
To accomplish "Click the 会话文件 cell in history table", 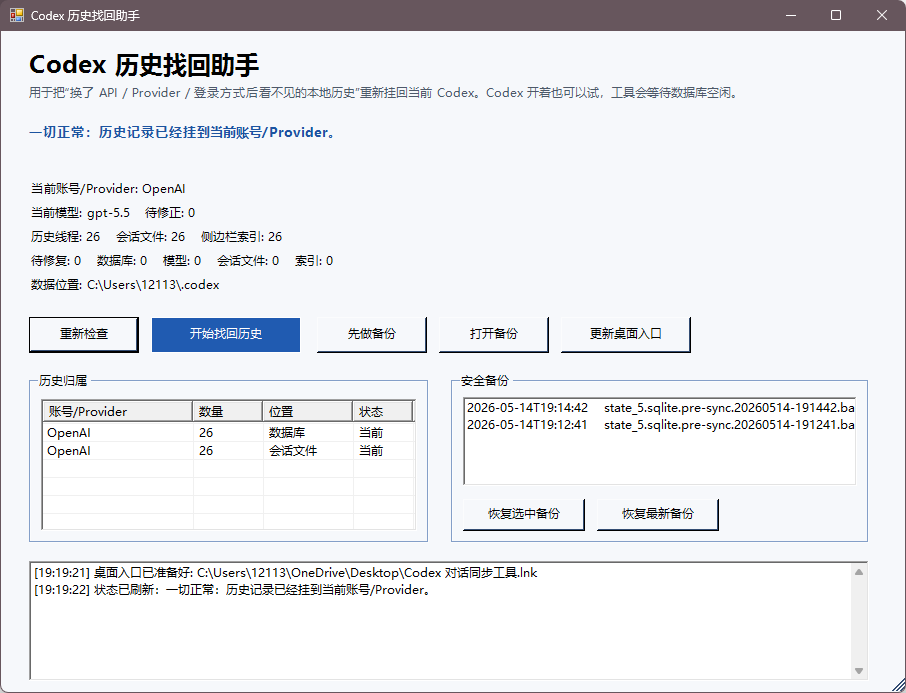I will coord(293,451).
